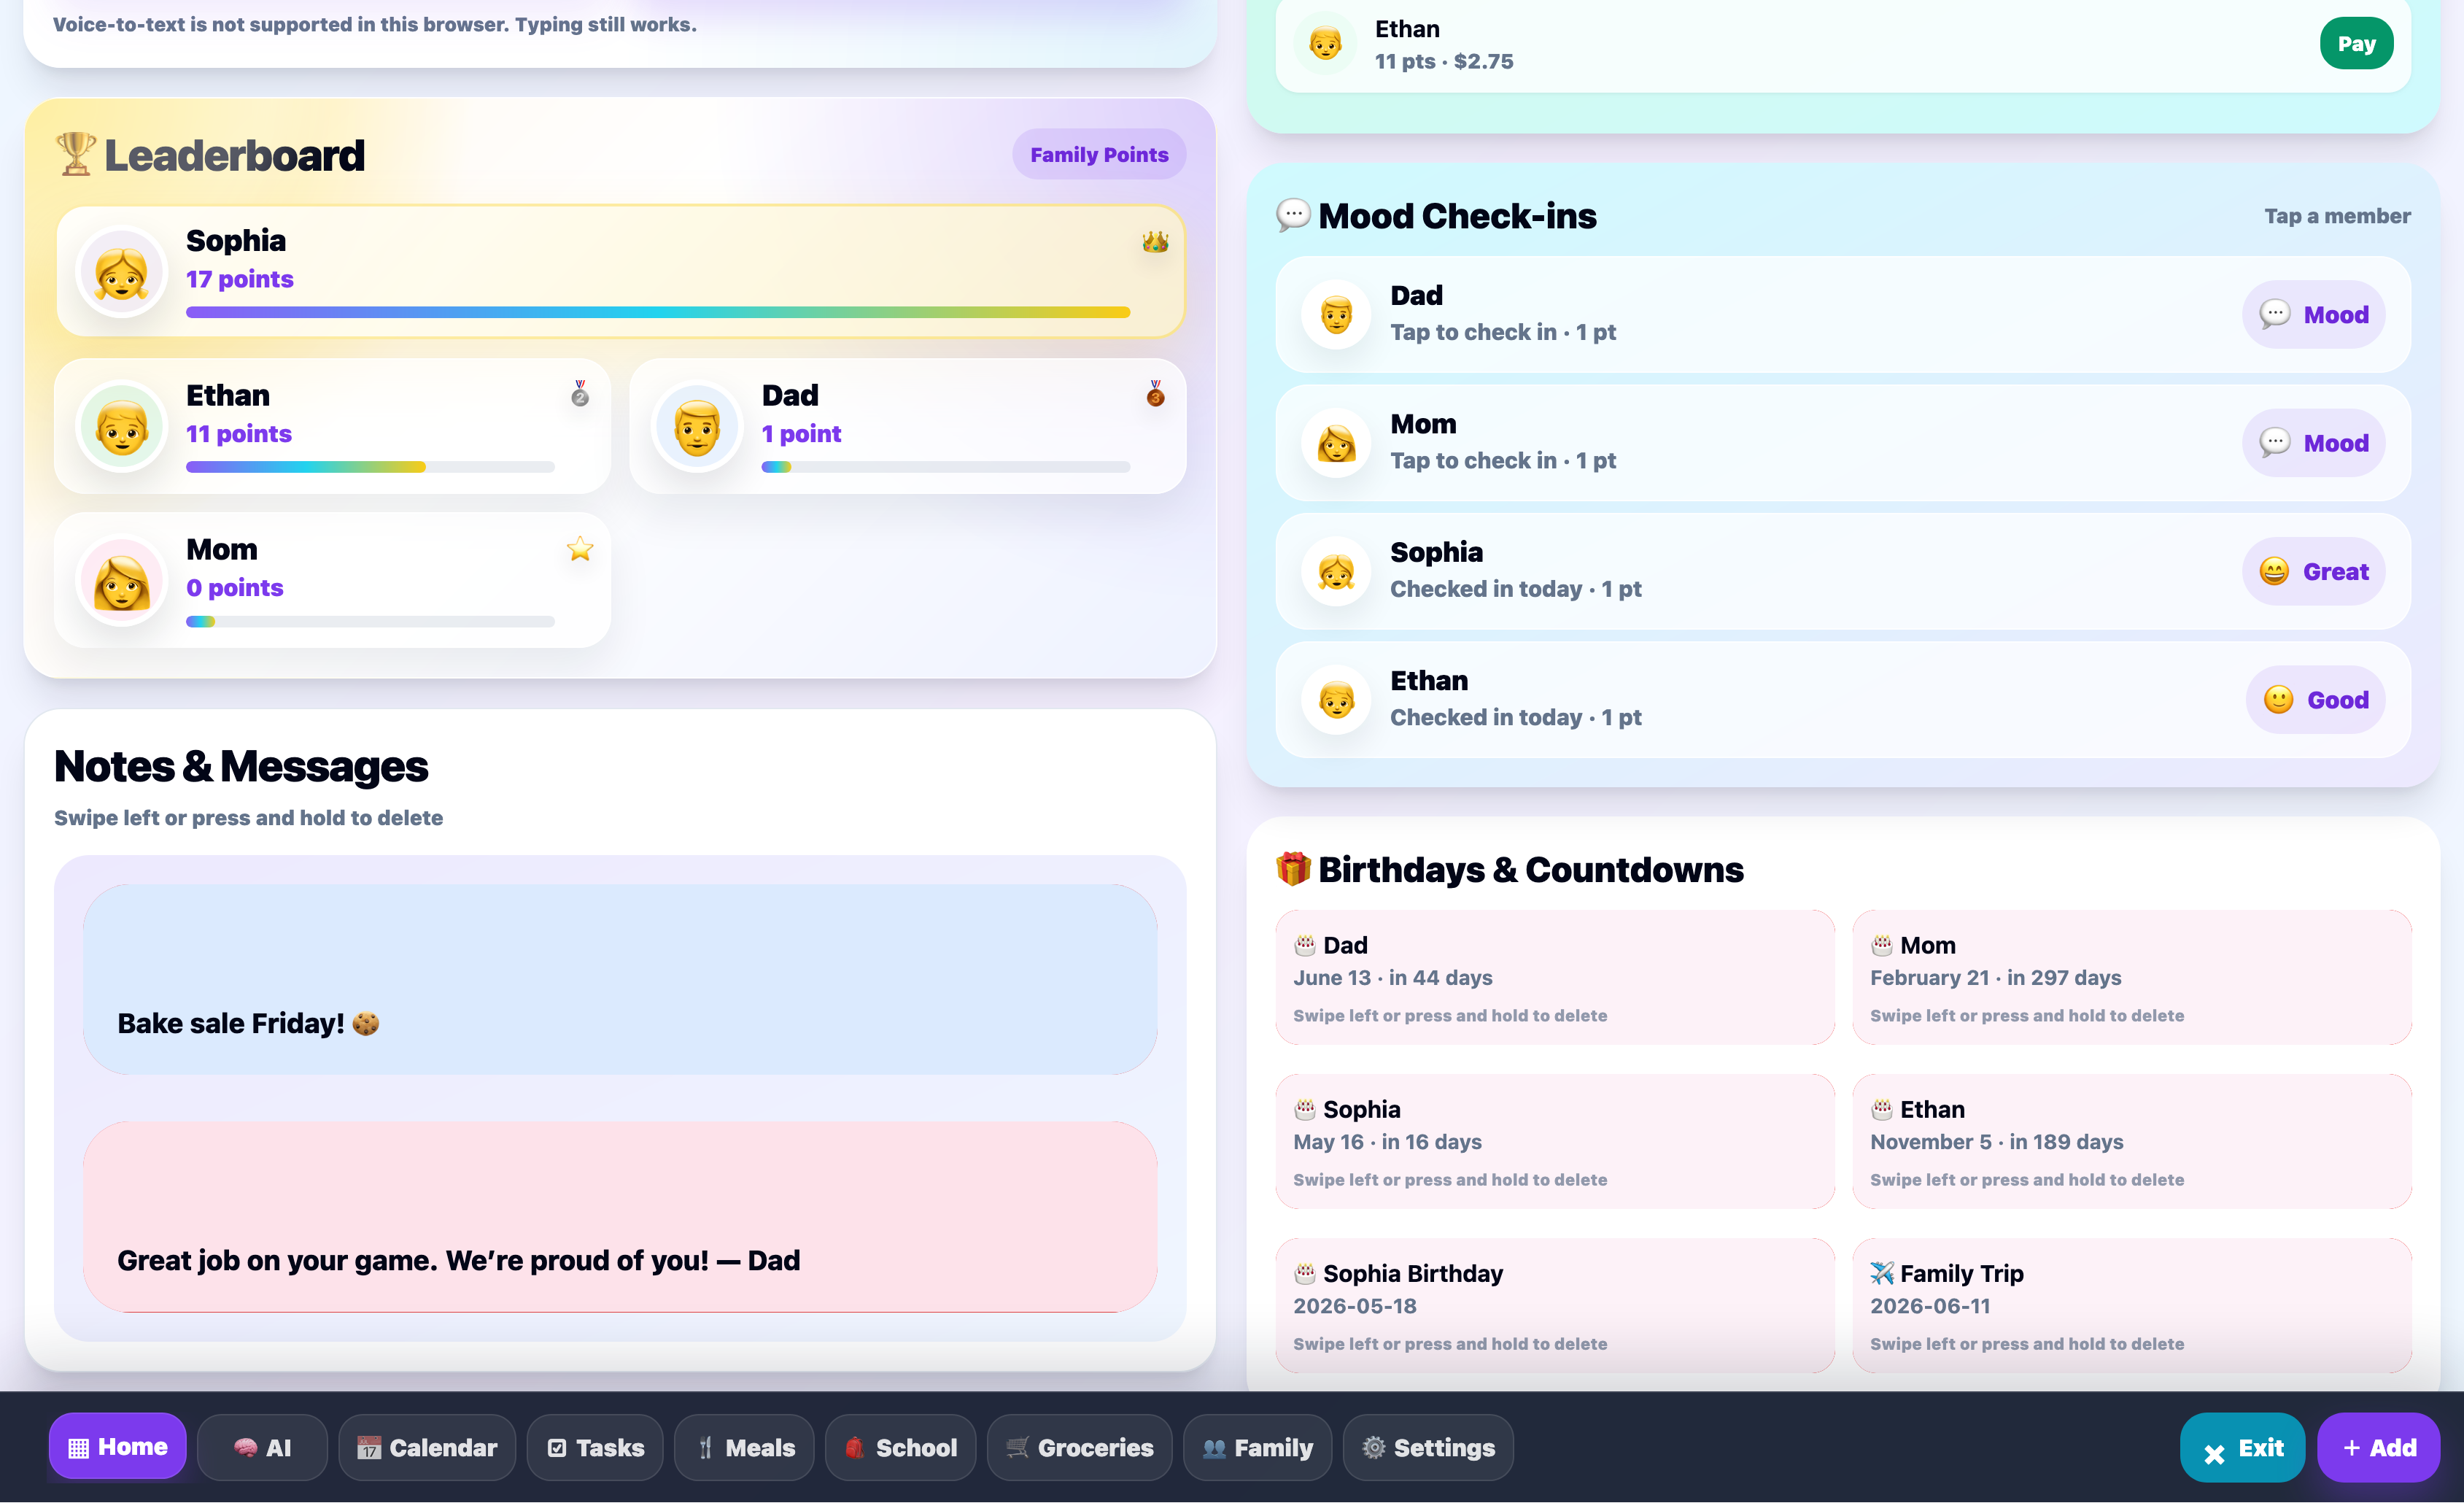Click Ethan's avatar in the Leaderboard
Screen dimensions: 2464x1503
(x=121, y=426)
